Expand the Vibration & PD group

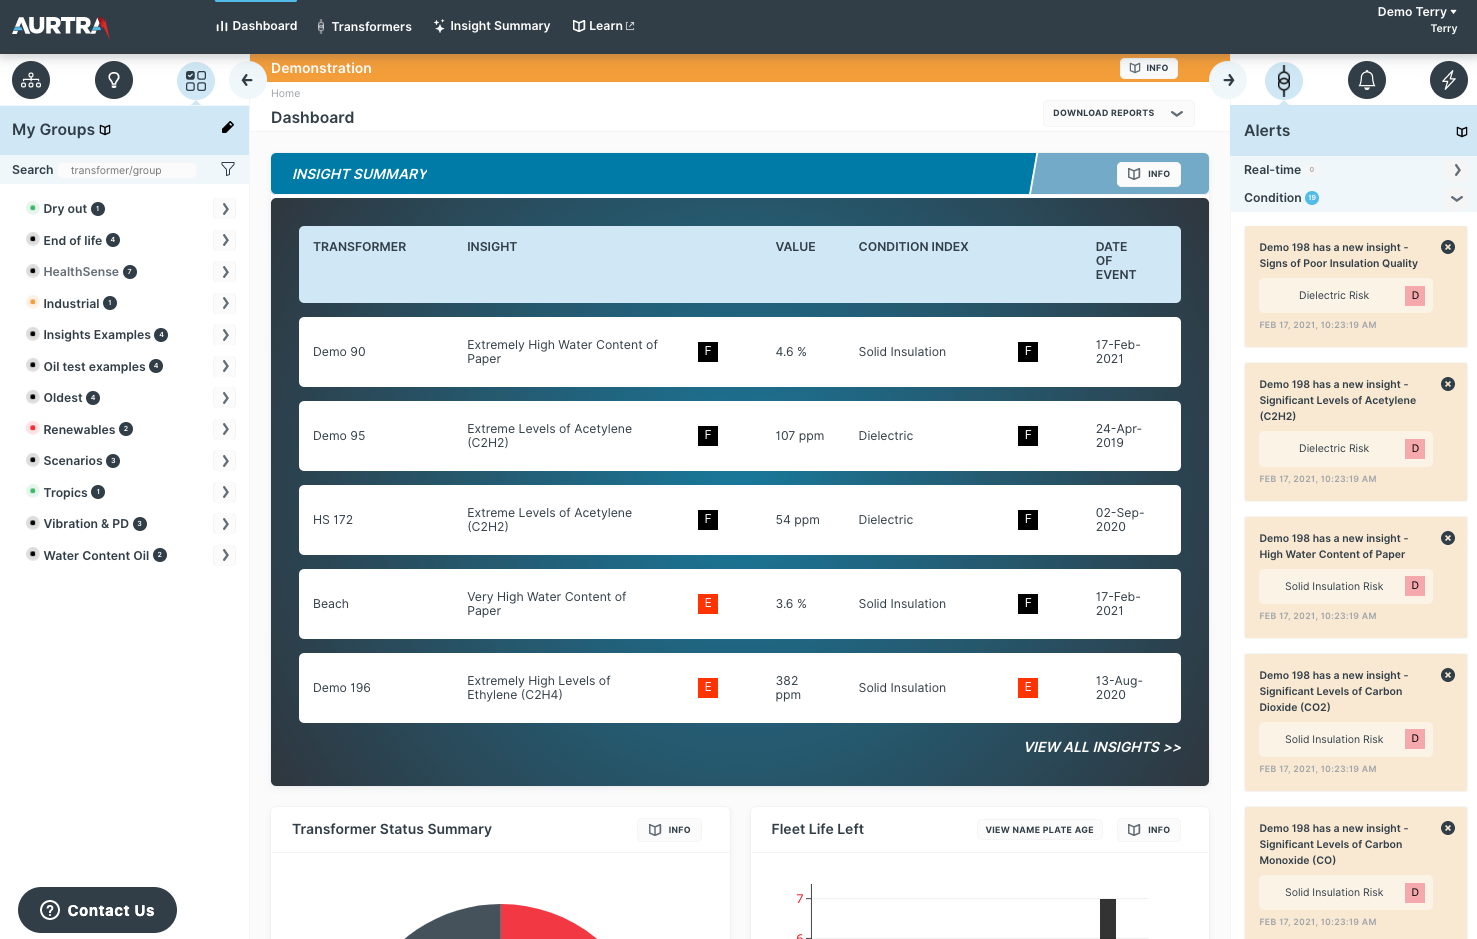point(225,524)
